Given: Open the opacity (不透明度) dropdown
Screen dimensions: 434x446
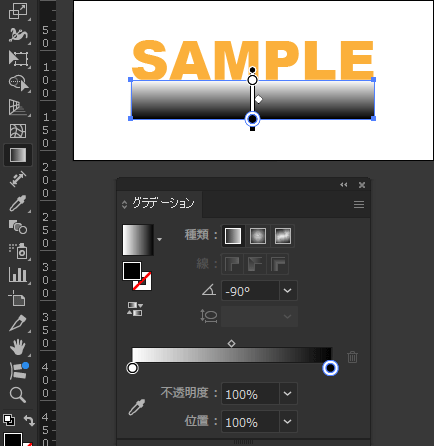Looking at the screenshot, I should pos(288,394).
